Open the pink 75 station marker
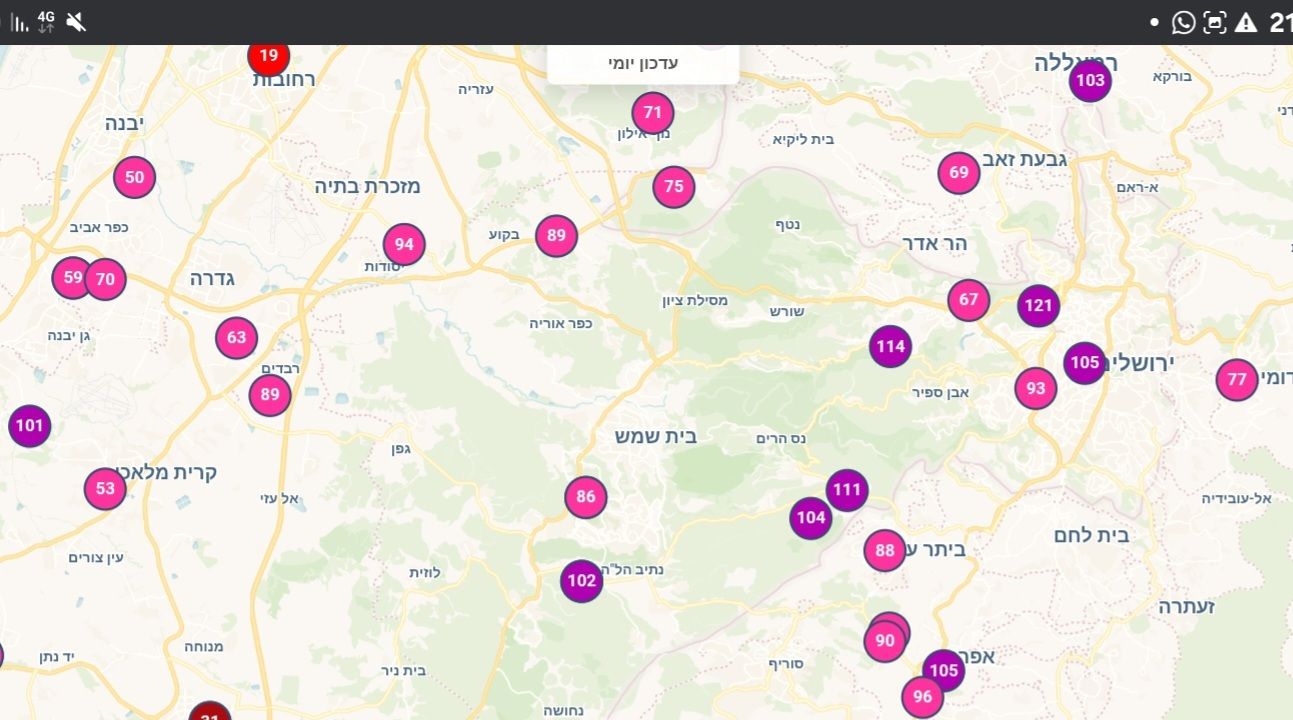The height and width of the screenshot is (720, 1293). pyautogui.click(x=674, y=187)
